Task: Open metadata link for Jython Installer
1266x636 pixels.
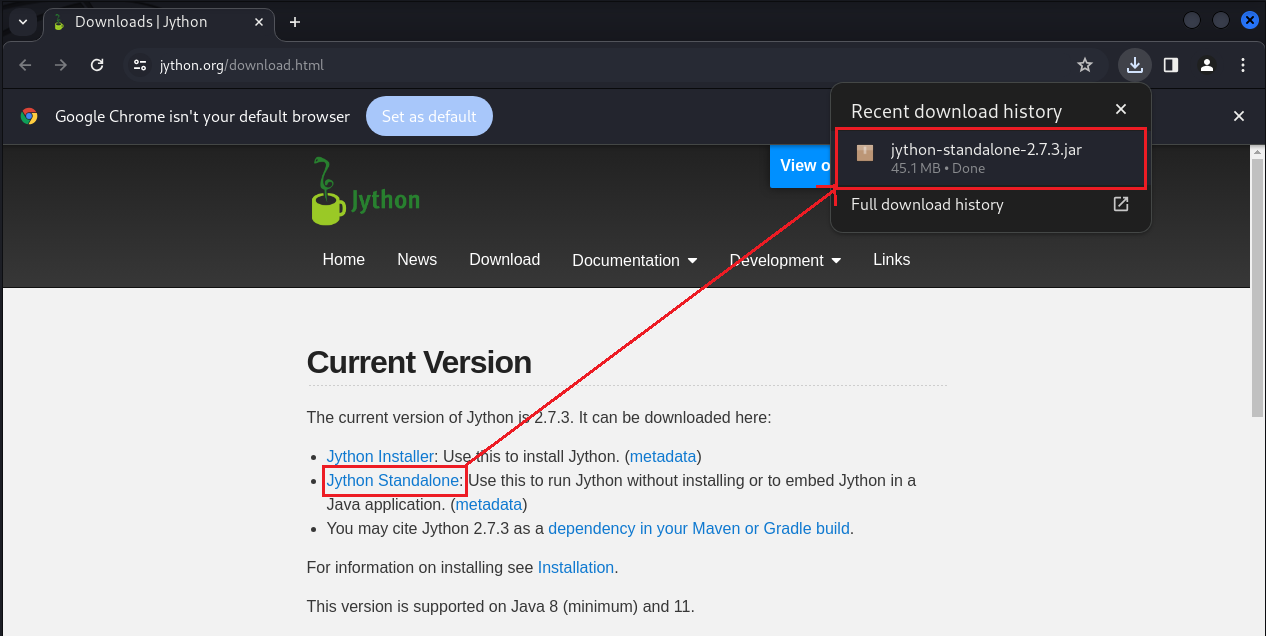Action: tap(663, 456)
